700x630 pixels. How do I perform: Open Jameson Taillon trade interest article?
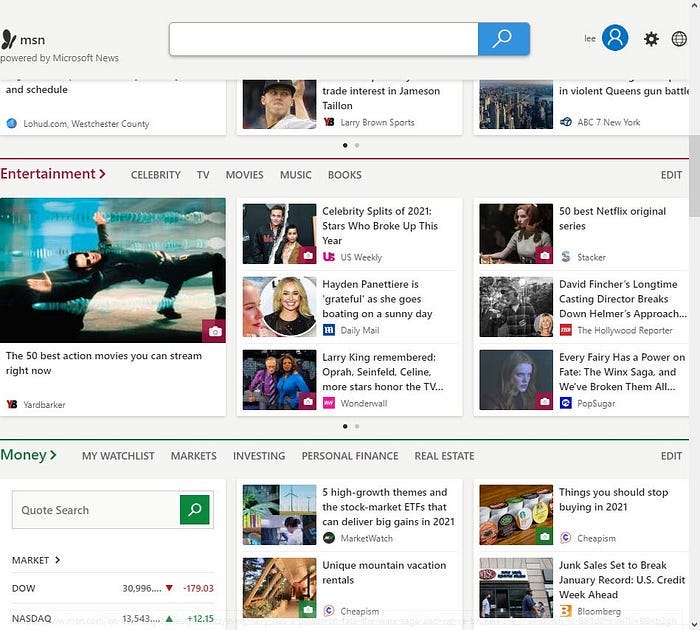[x=381, y=98]
